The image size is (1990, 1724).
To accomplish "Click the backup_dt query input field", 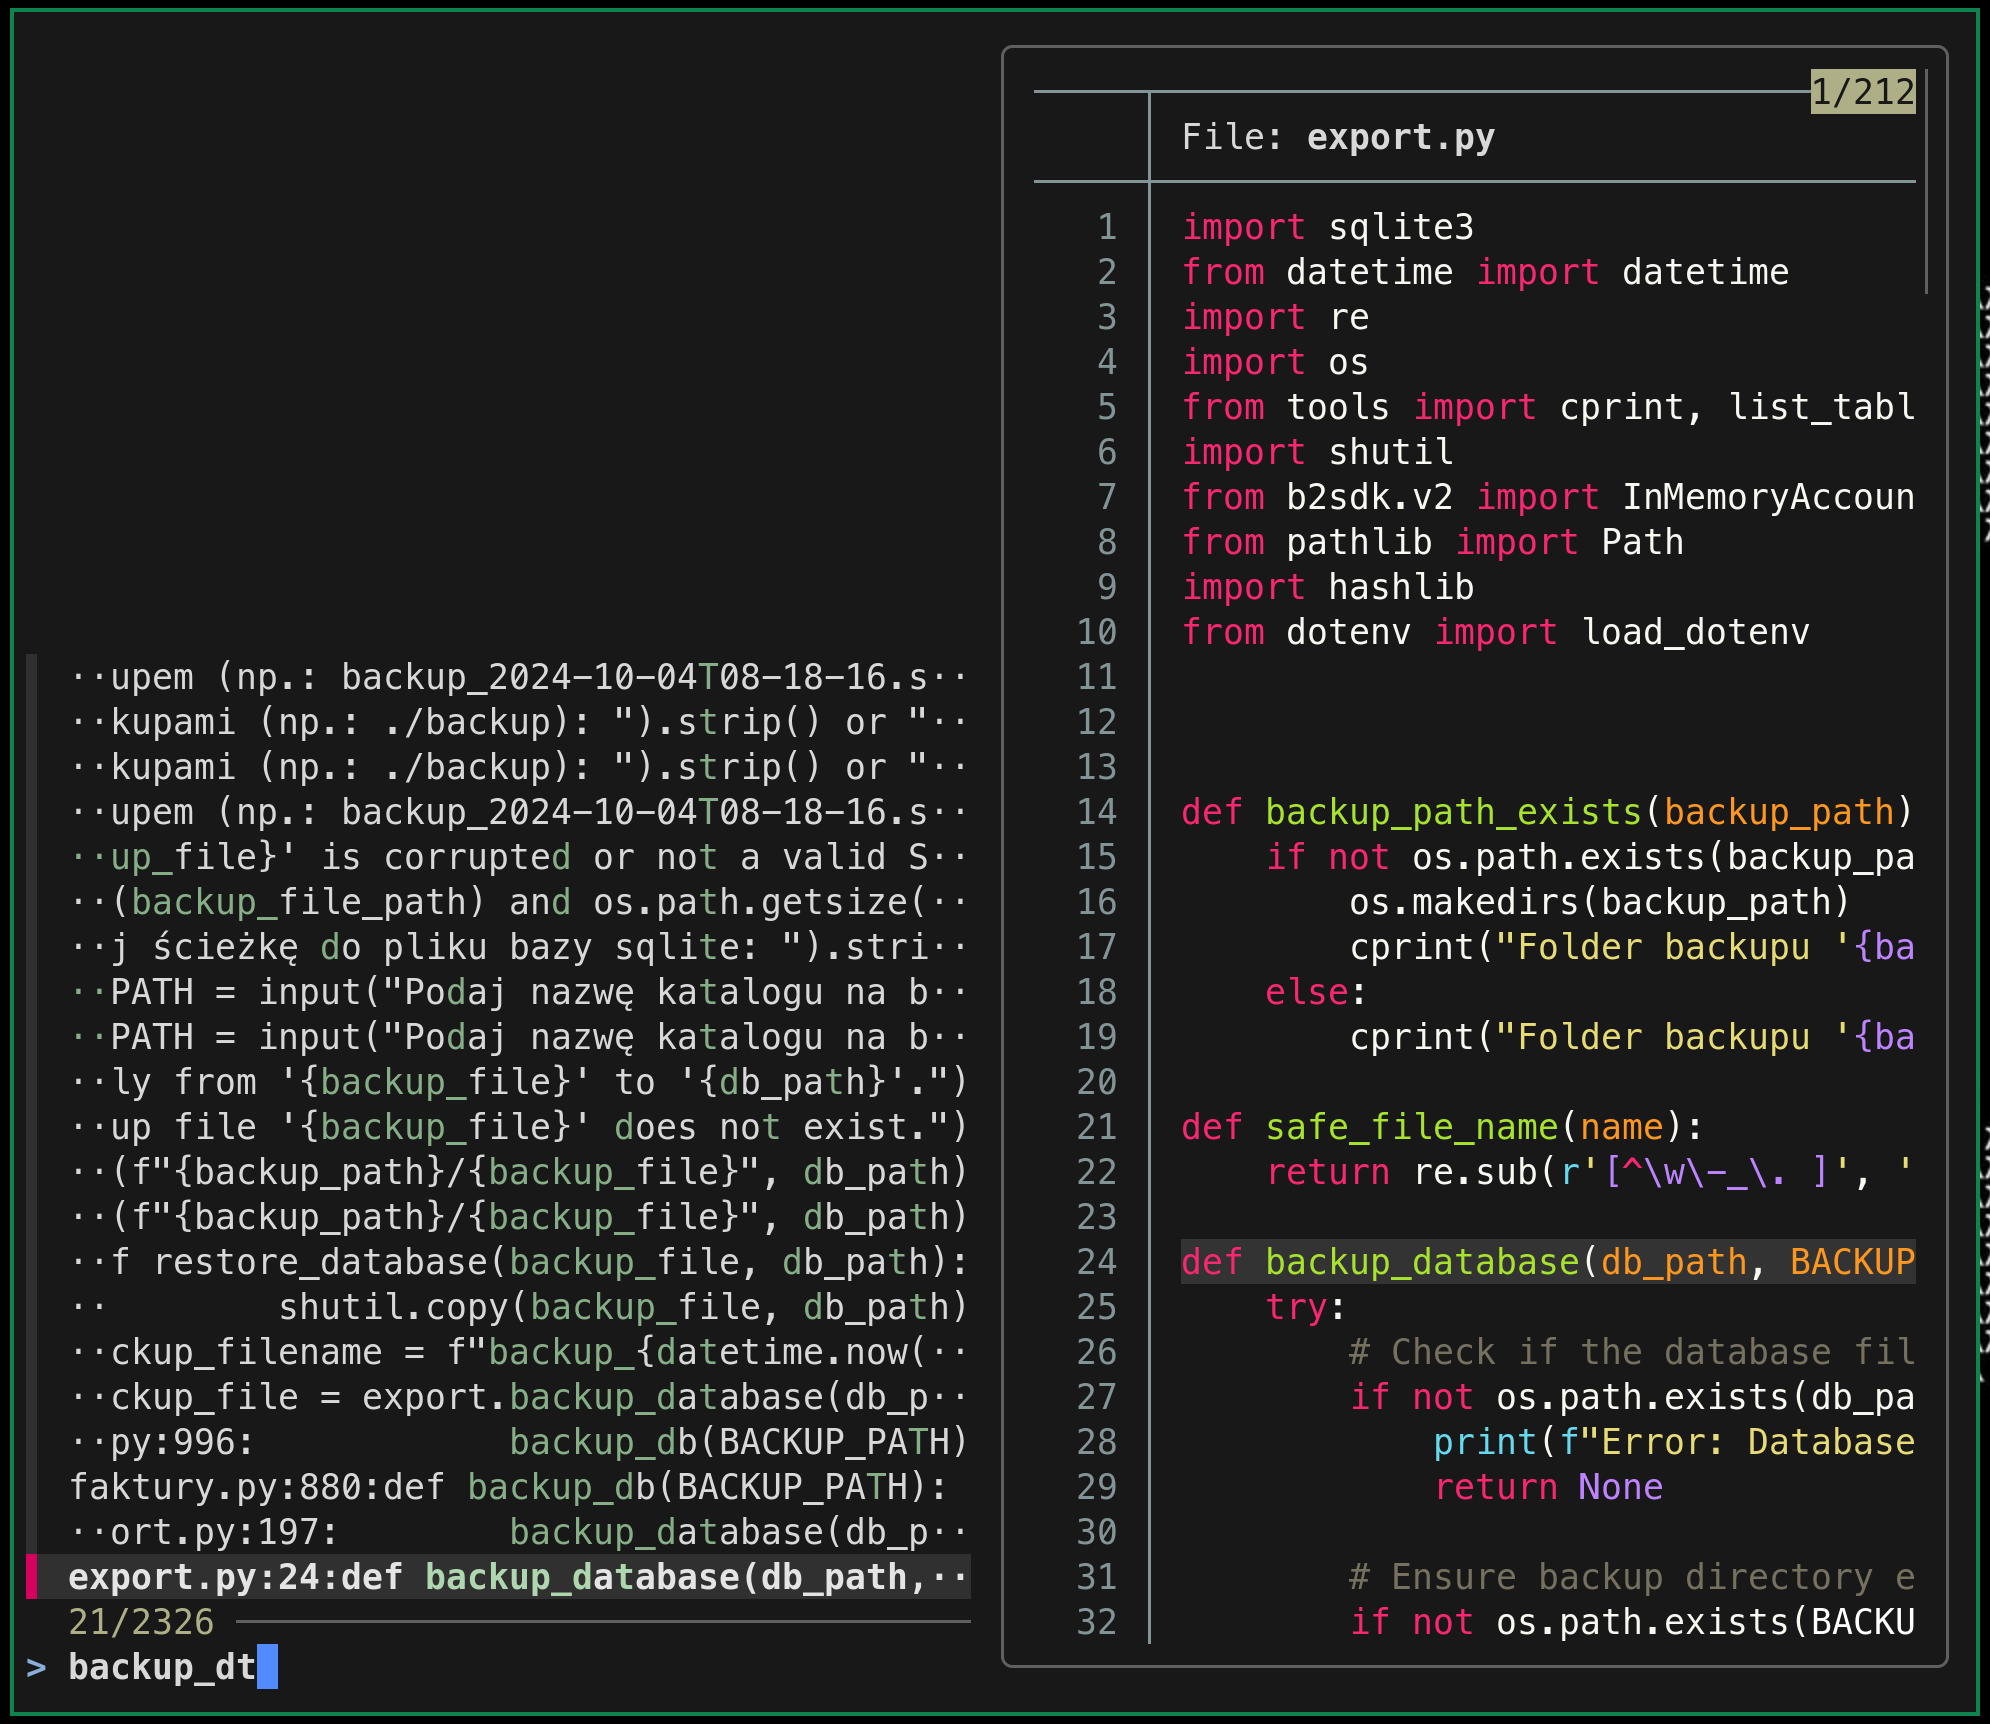I will click(163, 1667).
